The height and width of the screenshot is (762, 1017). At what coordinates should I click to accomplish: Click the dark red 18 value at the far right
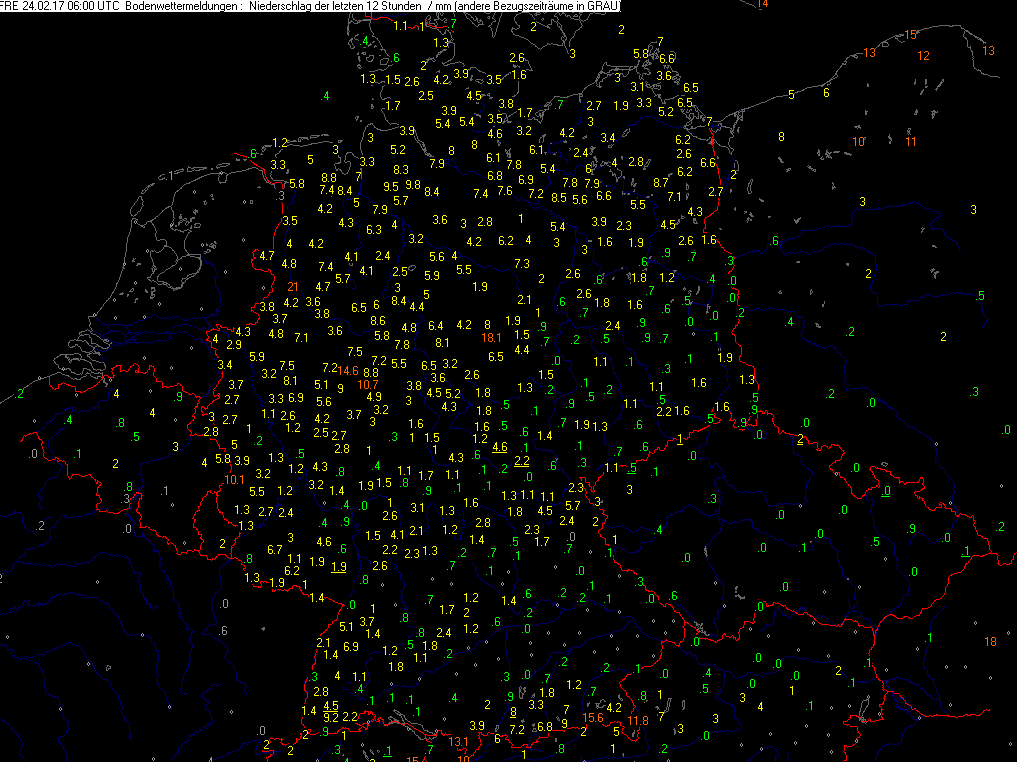tap(990, 641)
